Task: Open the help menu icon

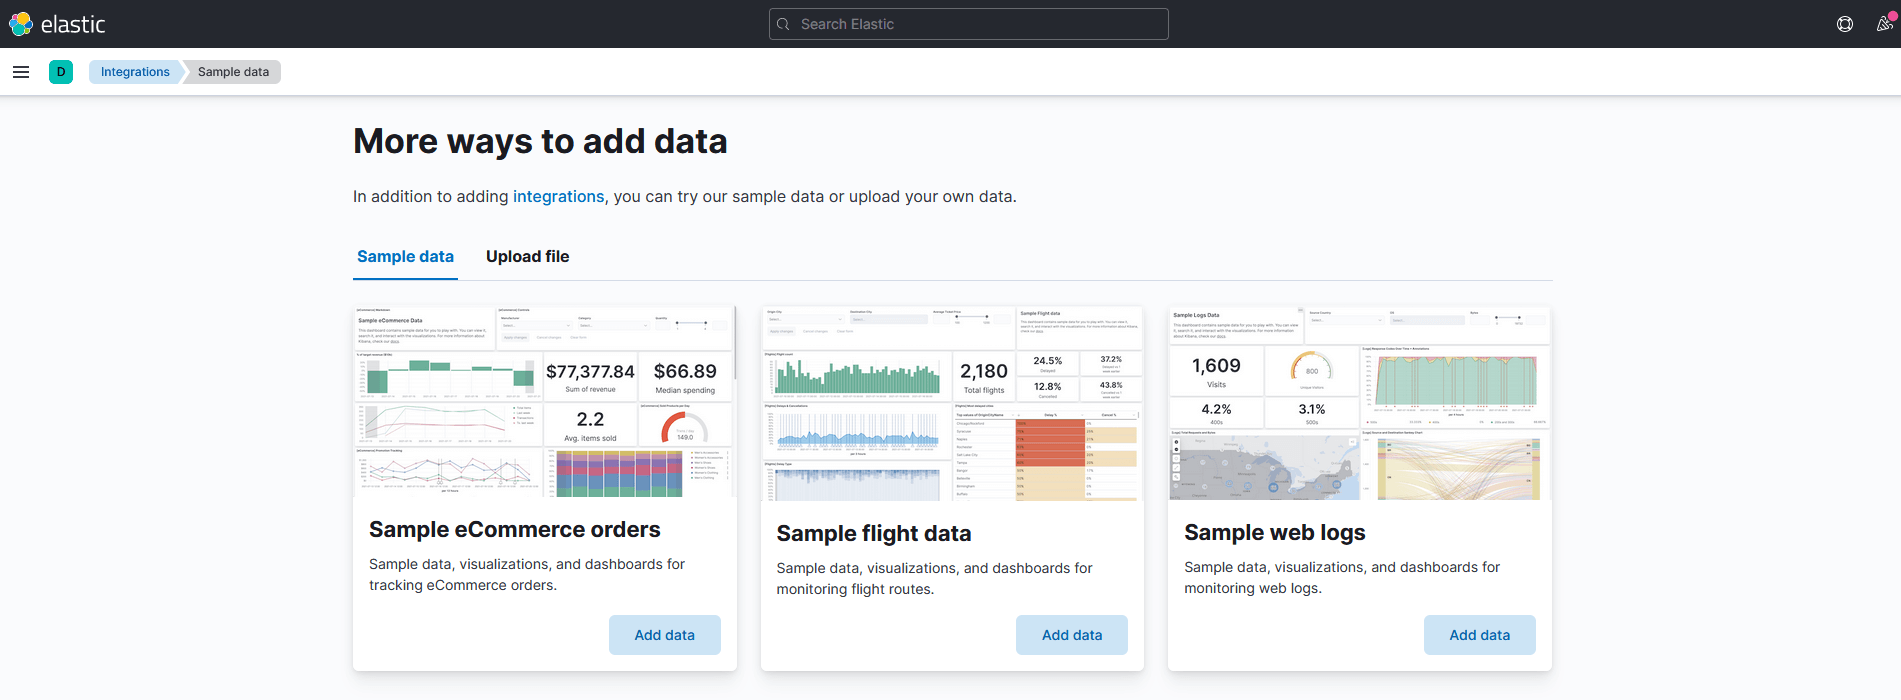Action: pyautogui.click(x=1845, y=24)
